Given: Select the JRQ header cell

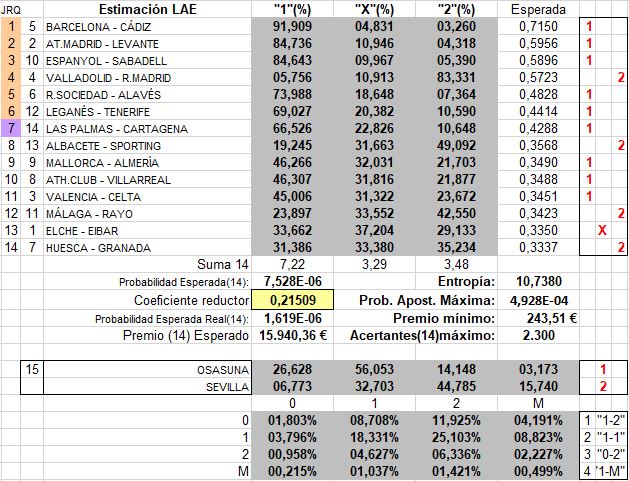Looking at the screenshot, I should point(10,9).
